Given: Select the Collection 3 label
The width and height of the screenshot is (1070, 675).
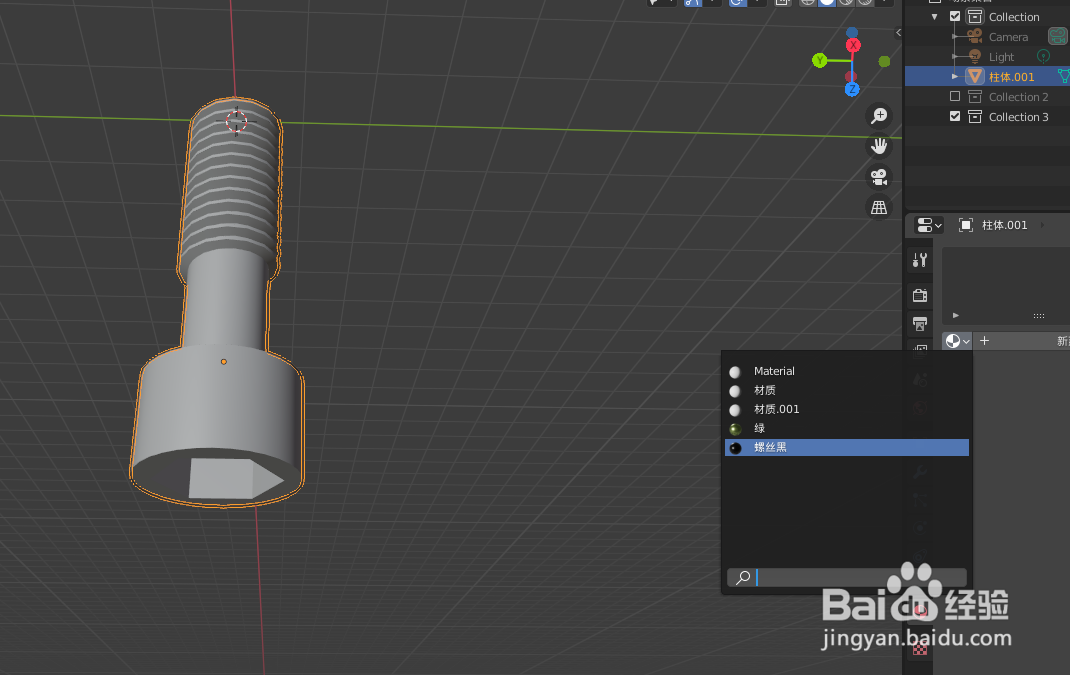Looking at the screenshot, I should pyautogui.click(x=1018, y=117).
